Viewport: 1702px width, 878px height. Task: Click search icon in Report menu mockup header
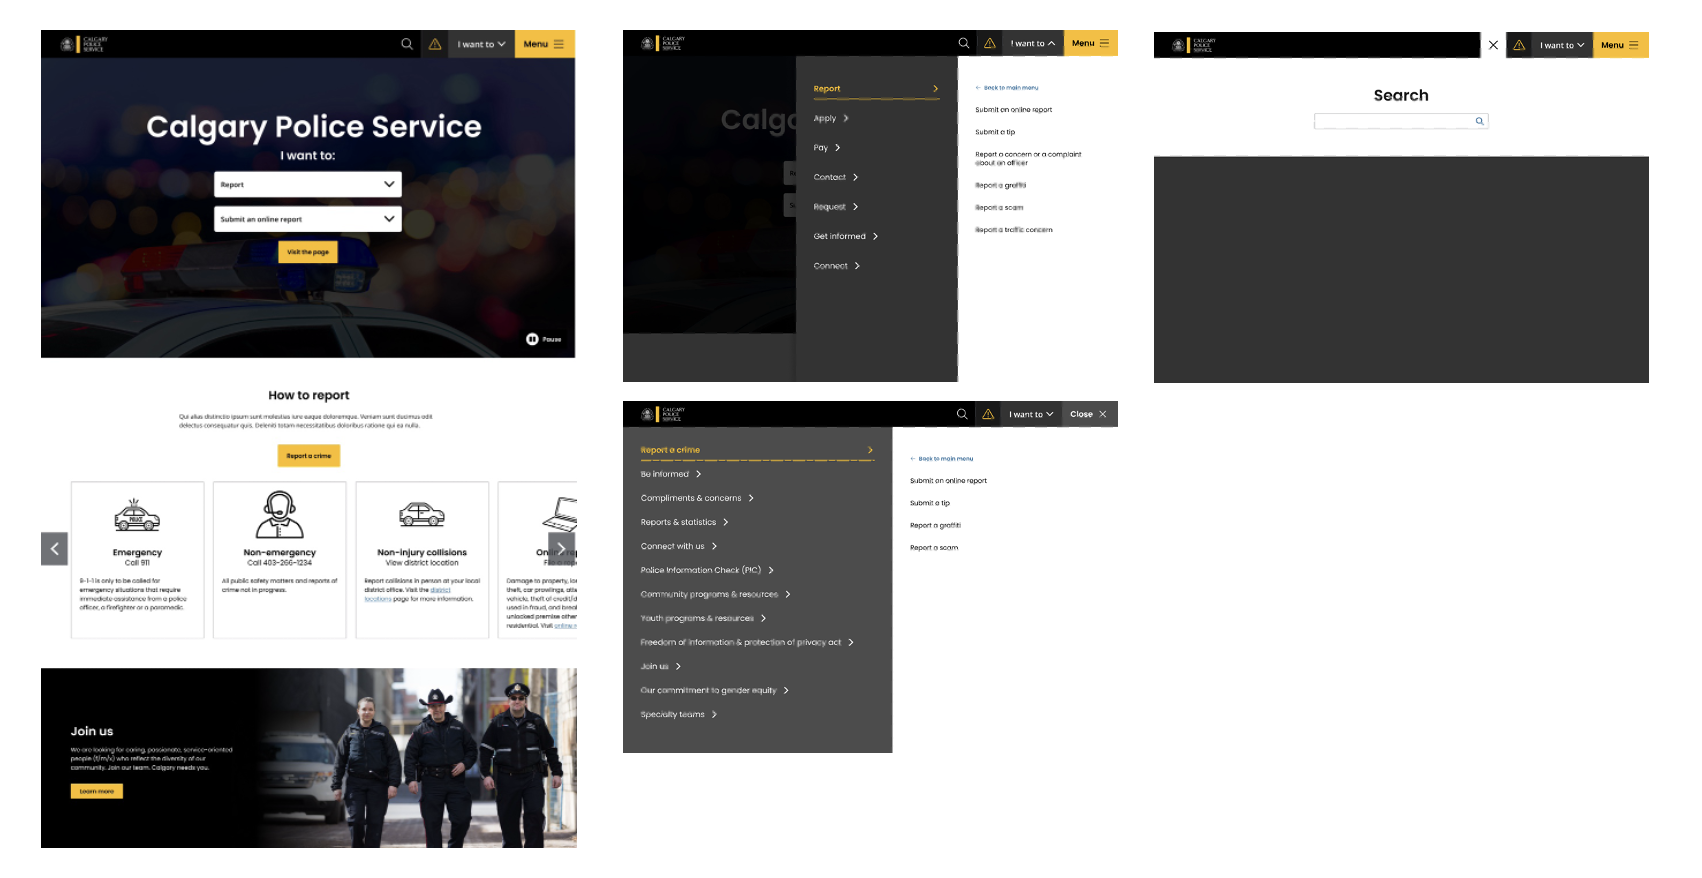pyautogui.click(x=964, y=43)
